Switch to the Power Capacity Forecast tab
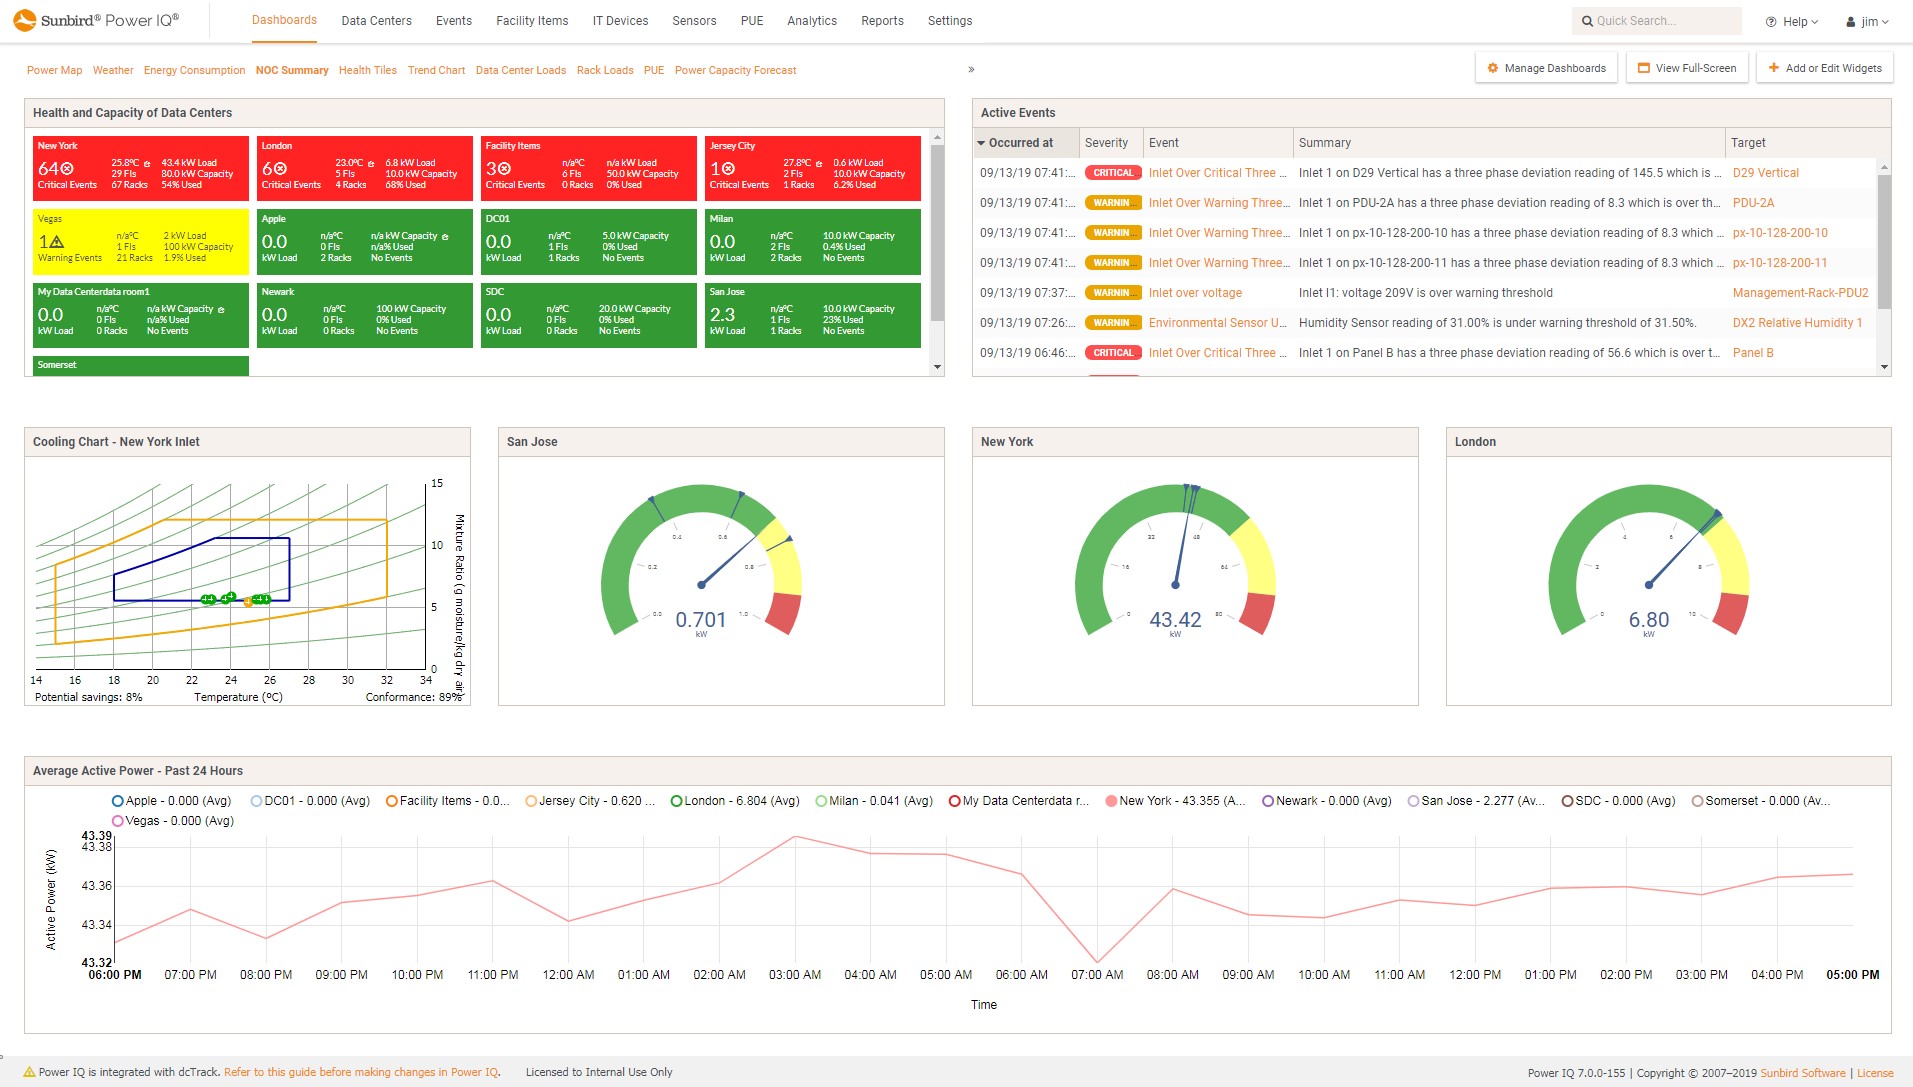 tap(735, 70)
